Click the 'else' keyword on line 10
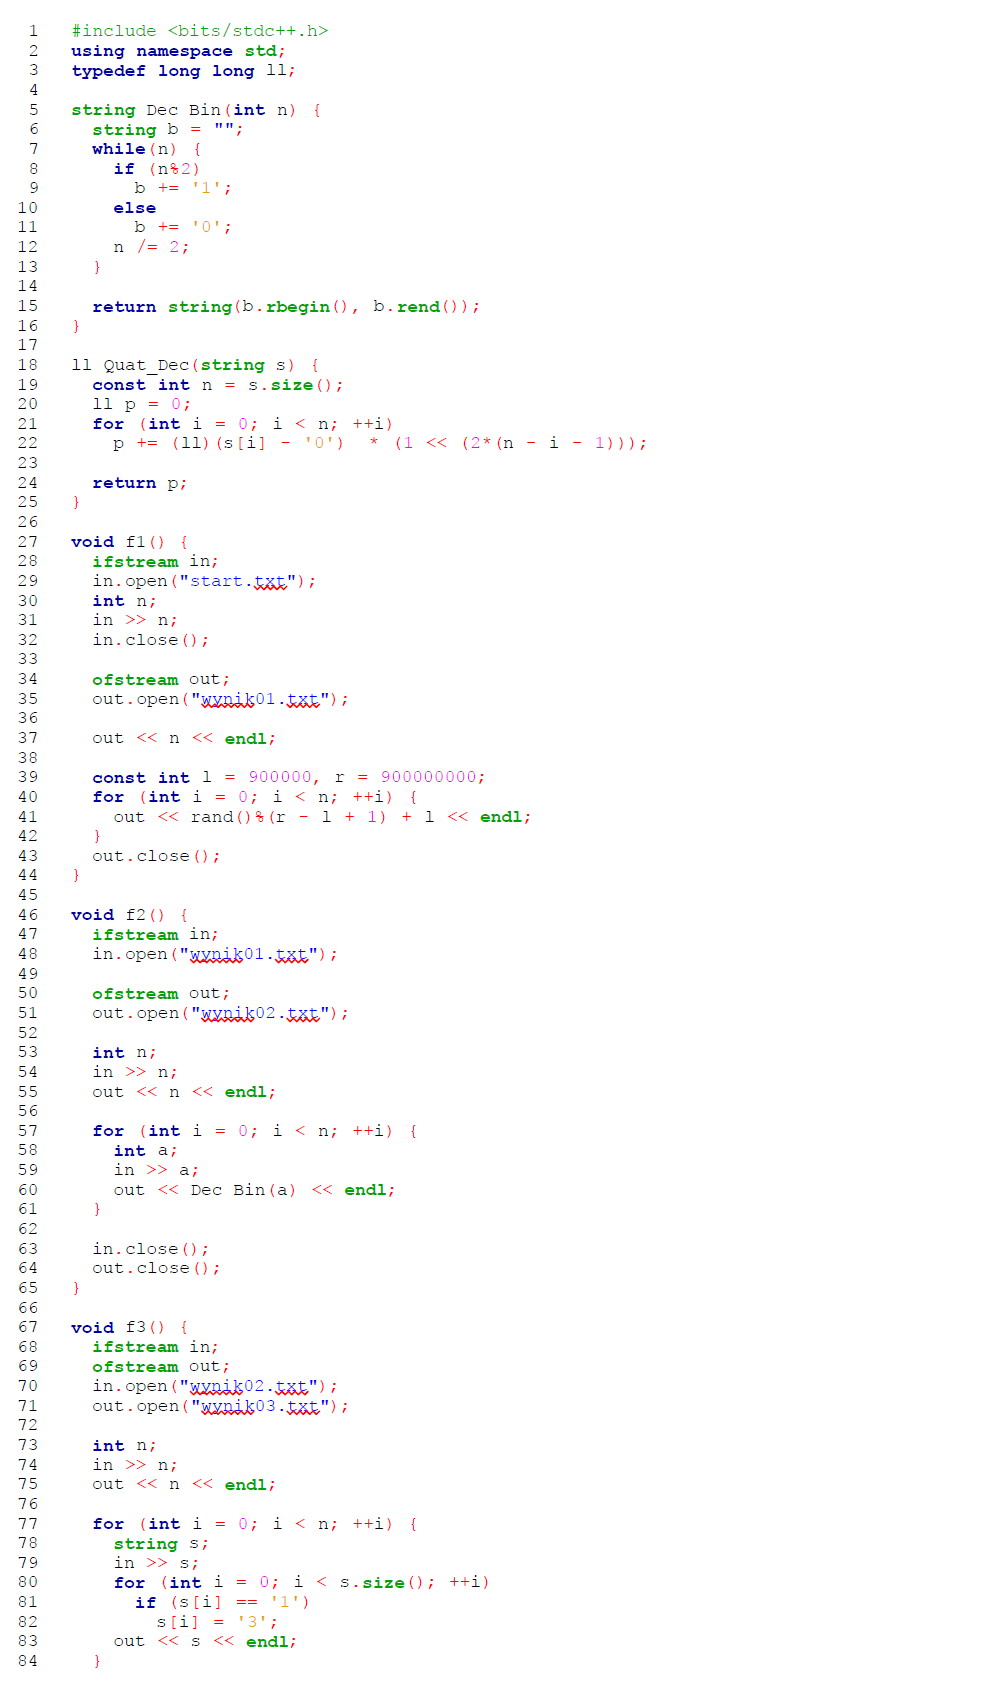988x1701 pixels. 135,208
